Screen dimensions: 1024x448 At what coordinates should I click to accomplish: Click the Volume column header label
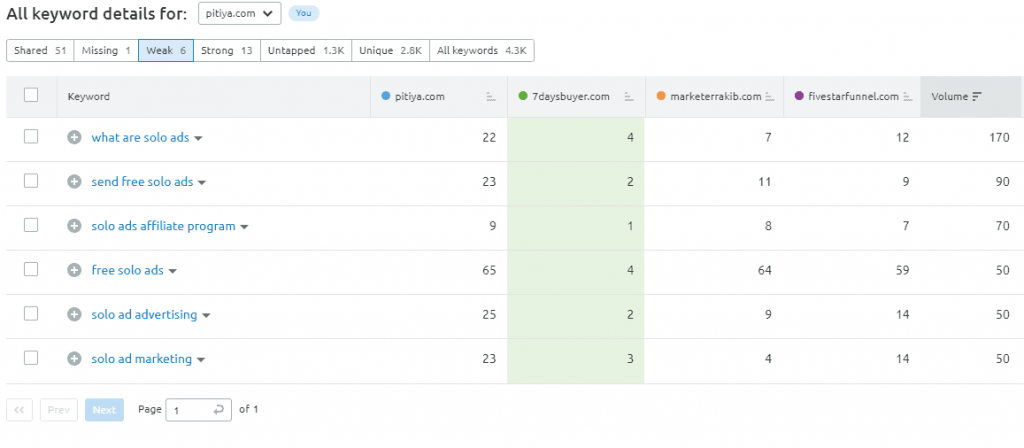coord(950,97)
